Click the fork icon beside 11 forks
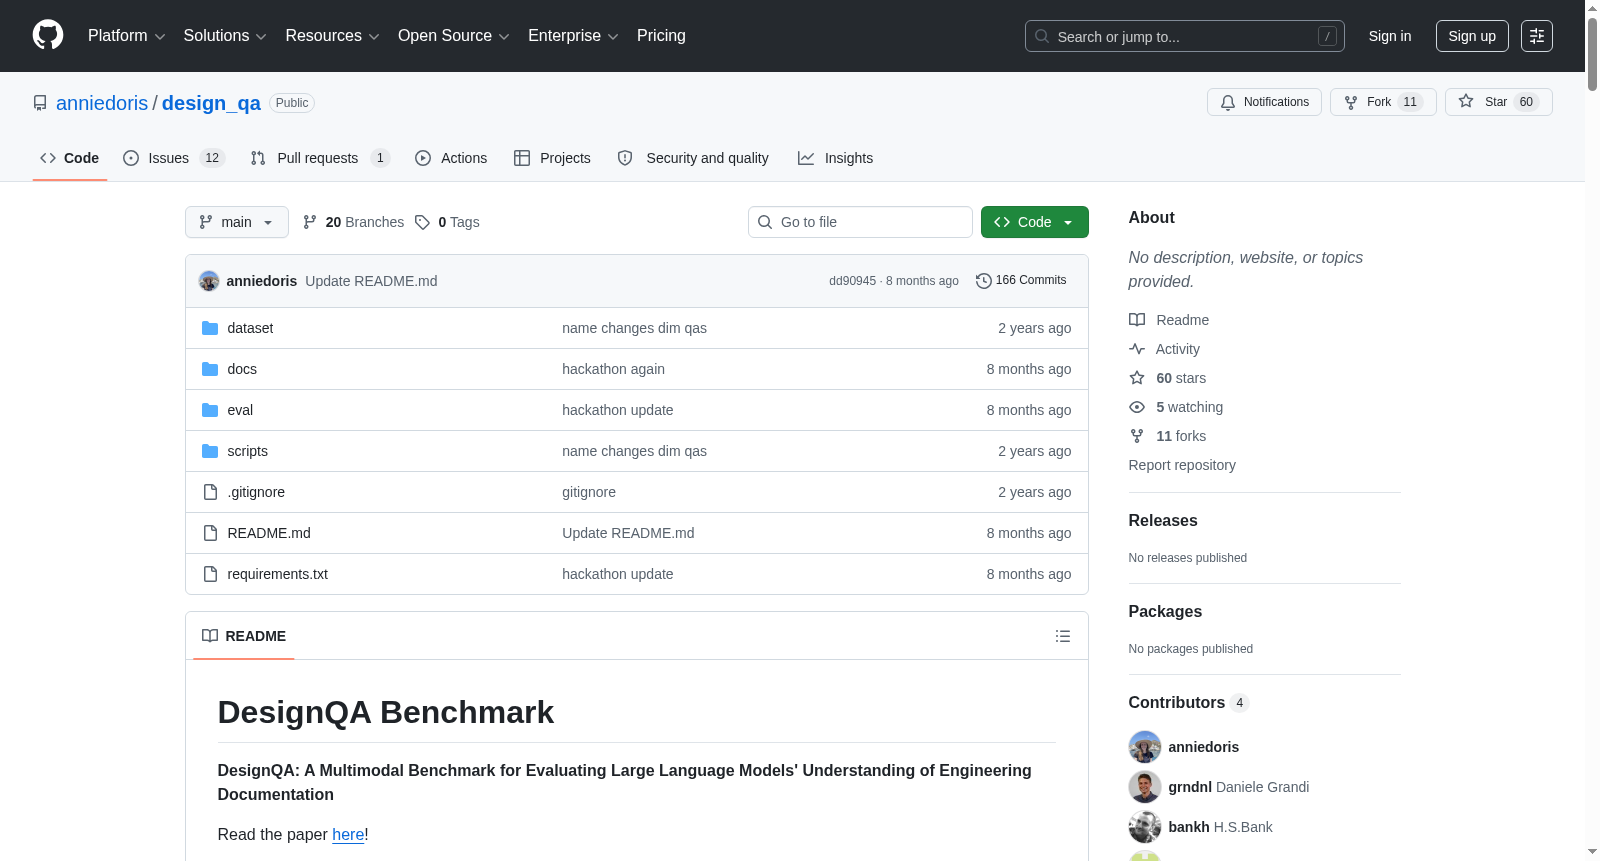This screenshot has width=1600, height=861. point(1137,436)
